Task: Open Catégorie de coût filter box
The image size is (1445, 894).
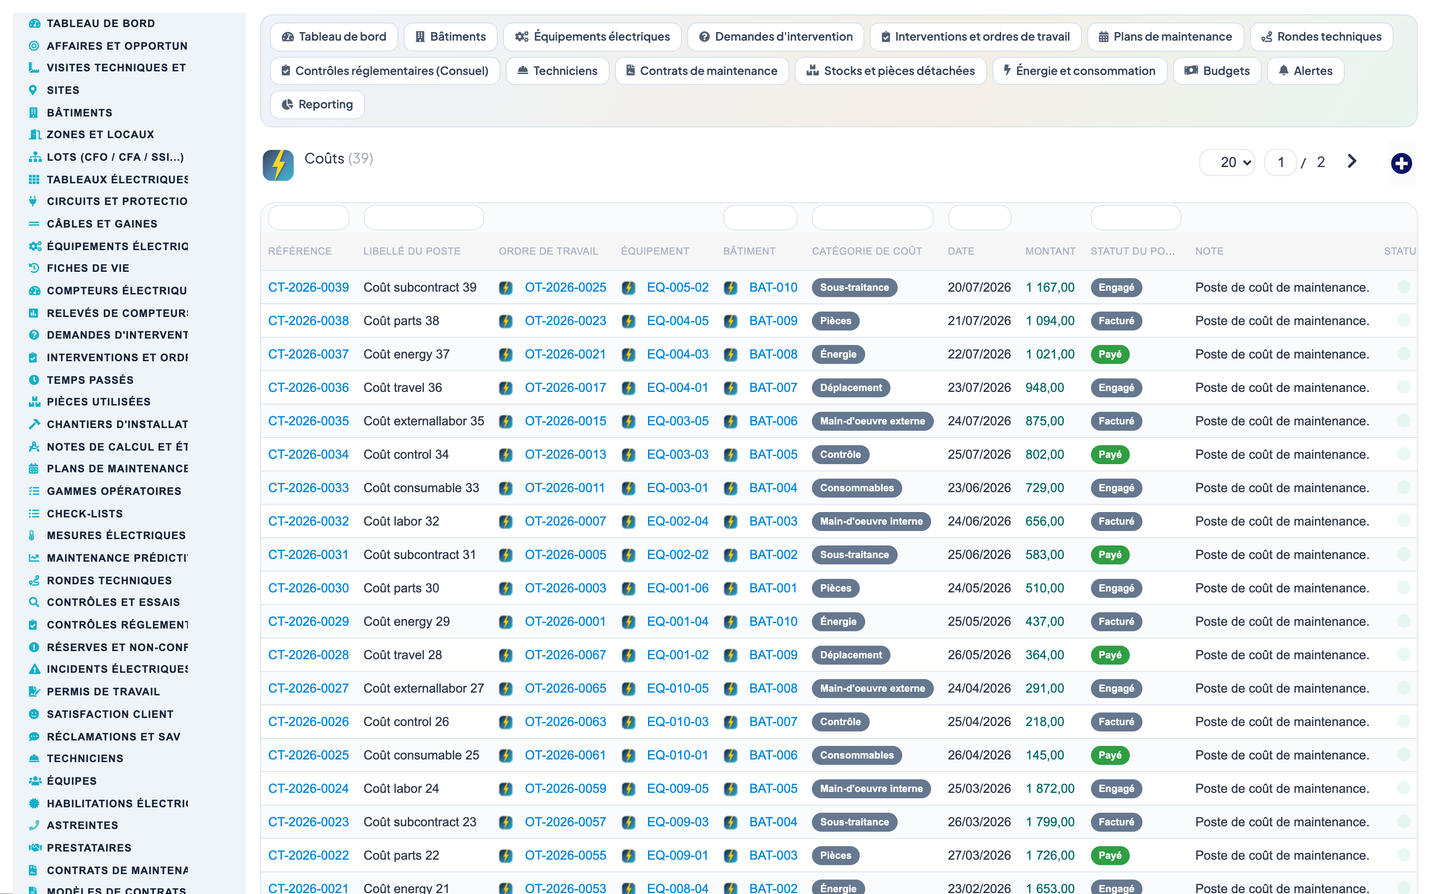Action: 872,217
